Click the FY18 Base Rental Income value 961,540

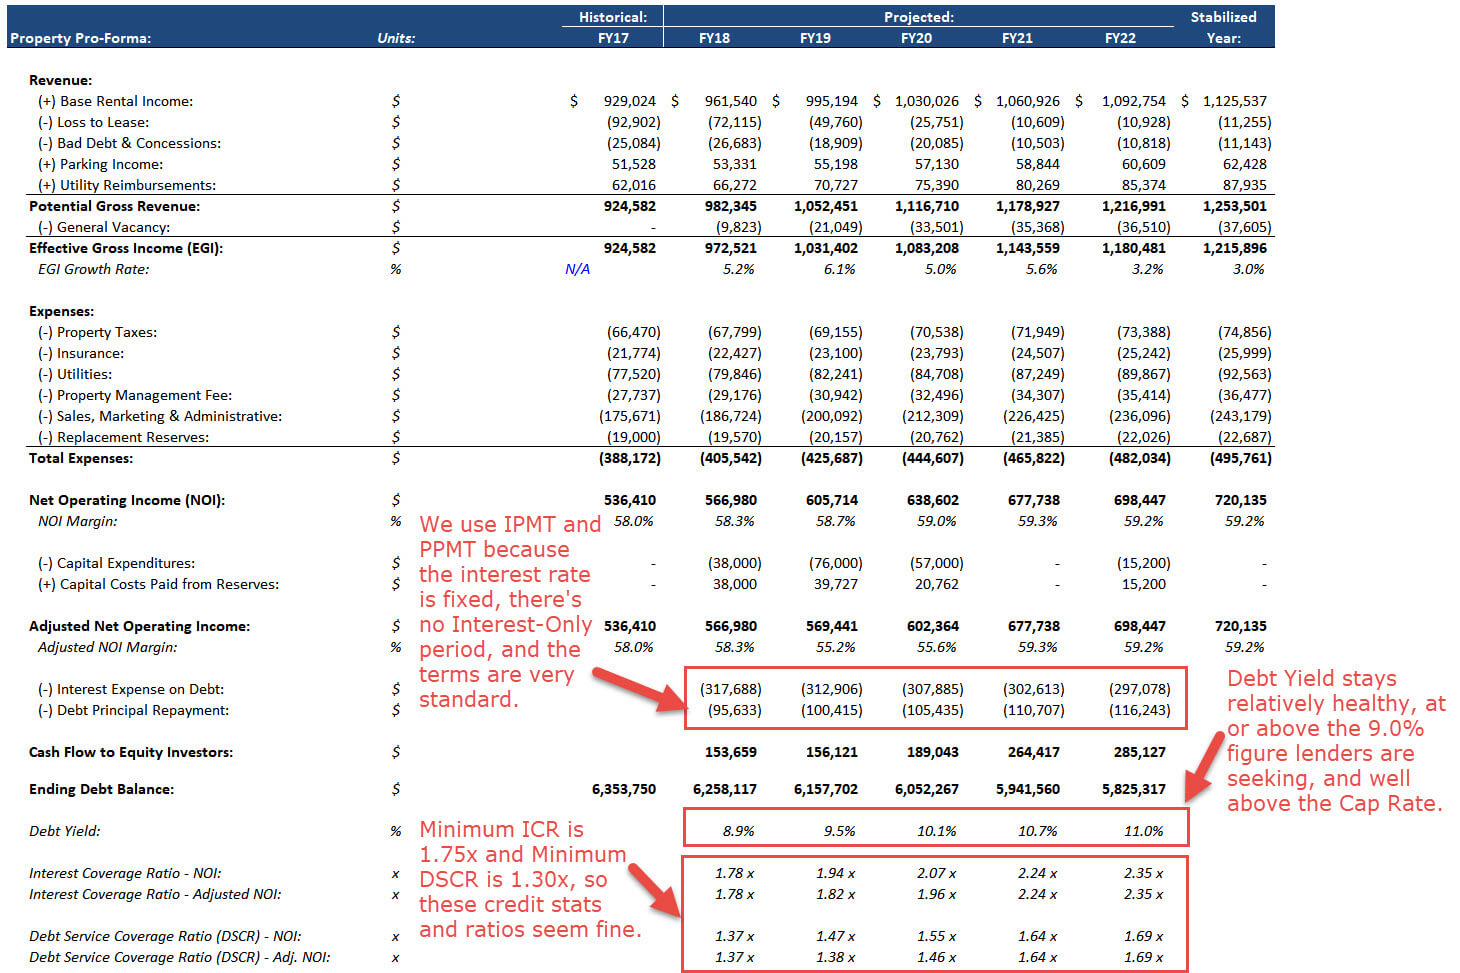[x=731, y=101]
